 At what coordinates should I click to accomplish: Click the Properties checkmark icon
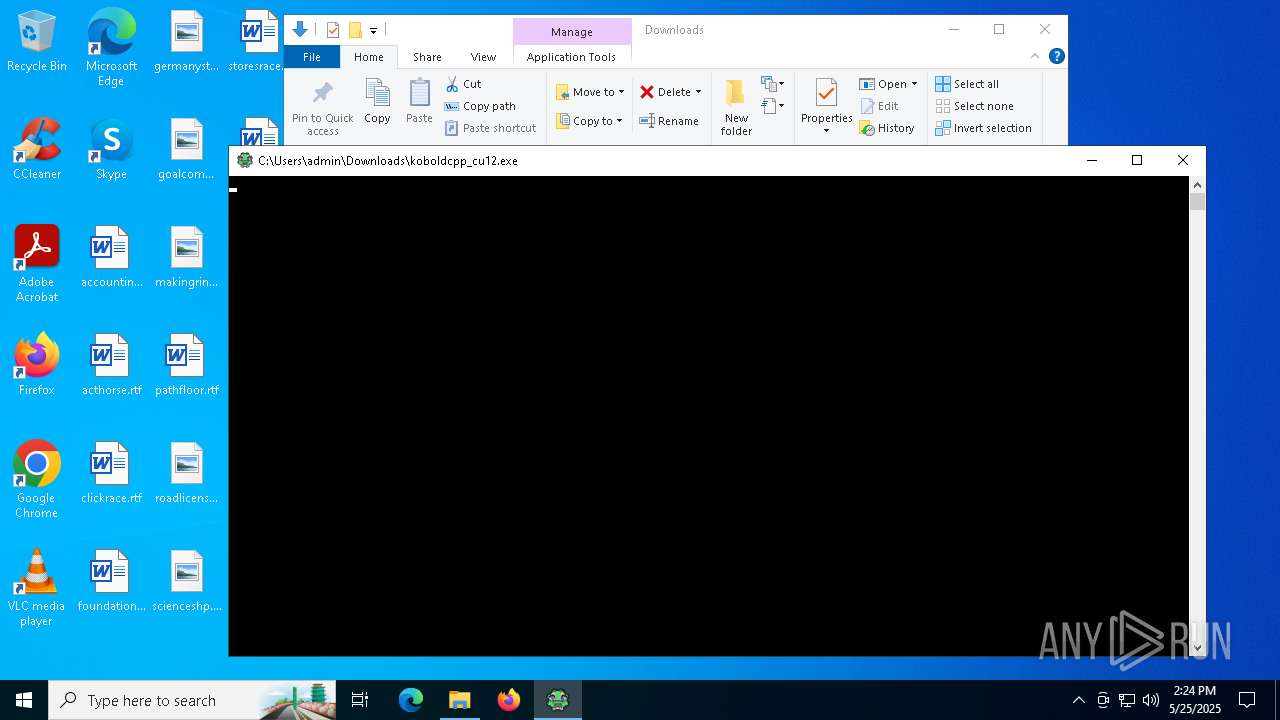tap(826, 94)
